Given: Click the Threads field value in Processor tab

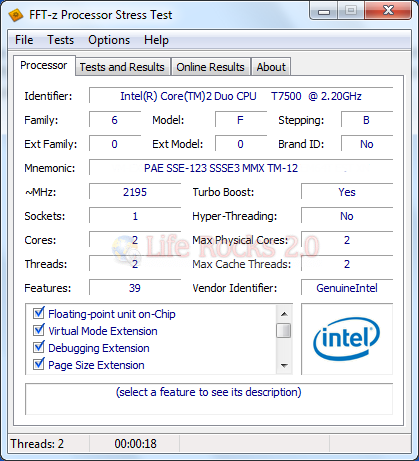Looking at the screenshot, I should coord(135,264).
